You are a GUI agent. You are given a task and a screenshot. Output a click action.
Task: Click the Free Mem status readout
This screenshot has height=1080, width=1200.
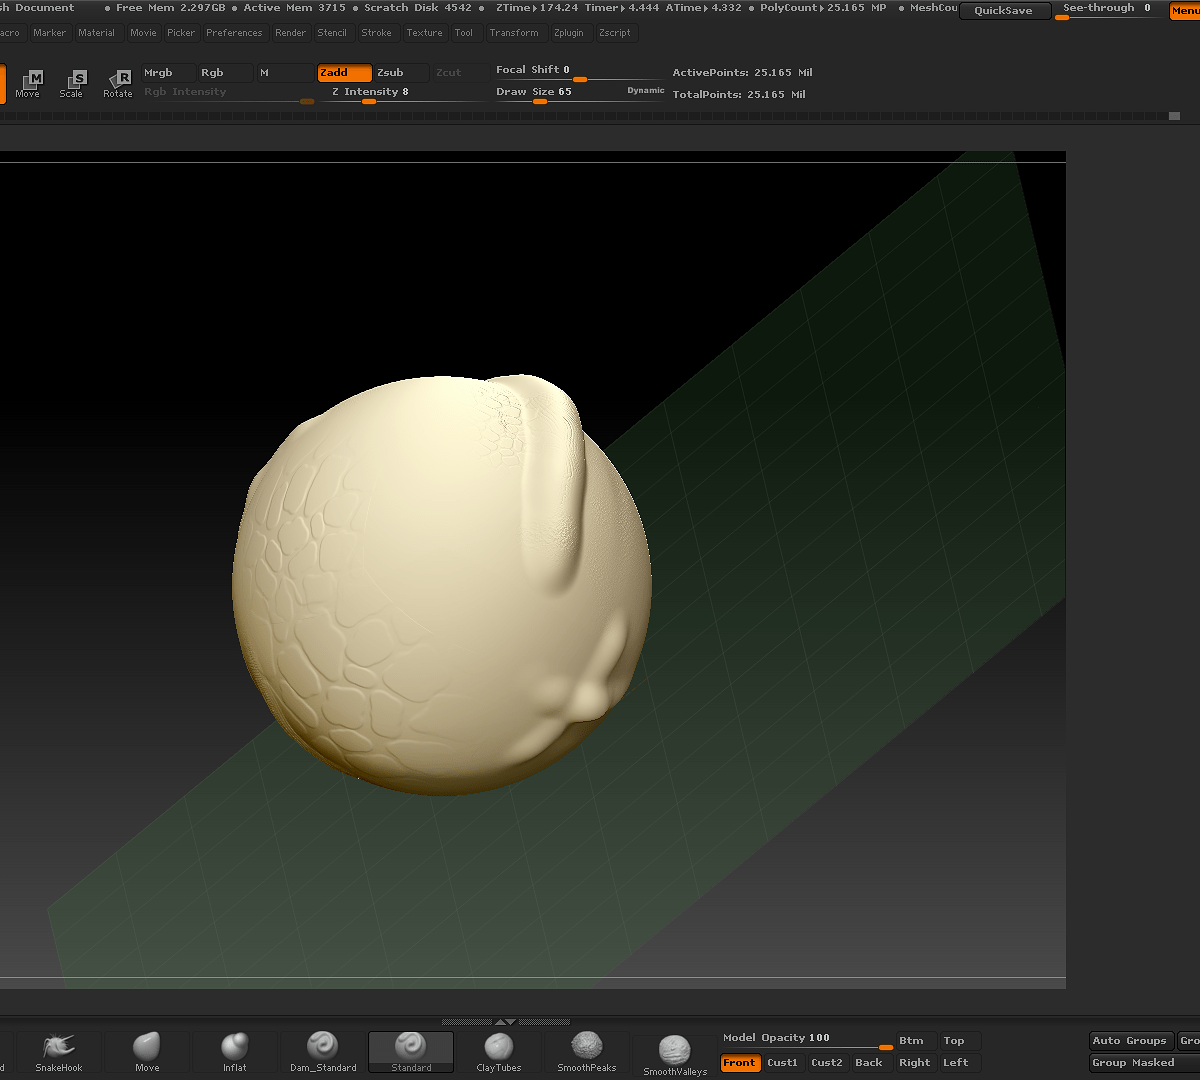tap(171, 8)
